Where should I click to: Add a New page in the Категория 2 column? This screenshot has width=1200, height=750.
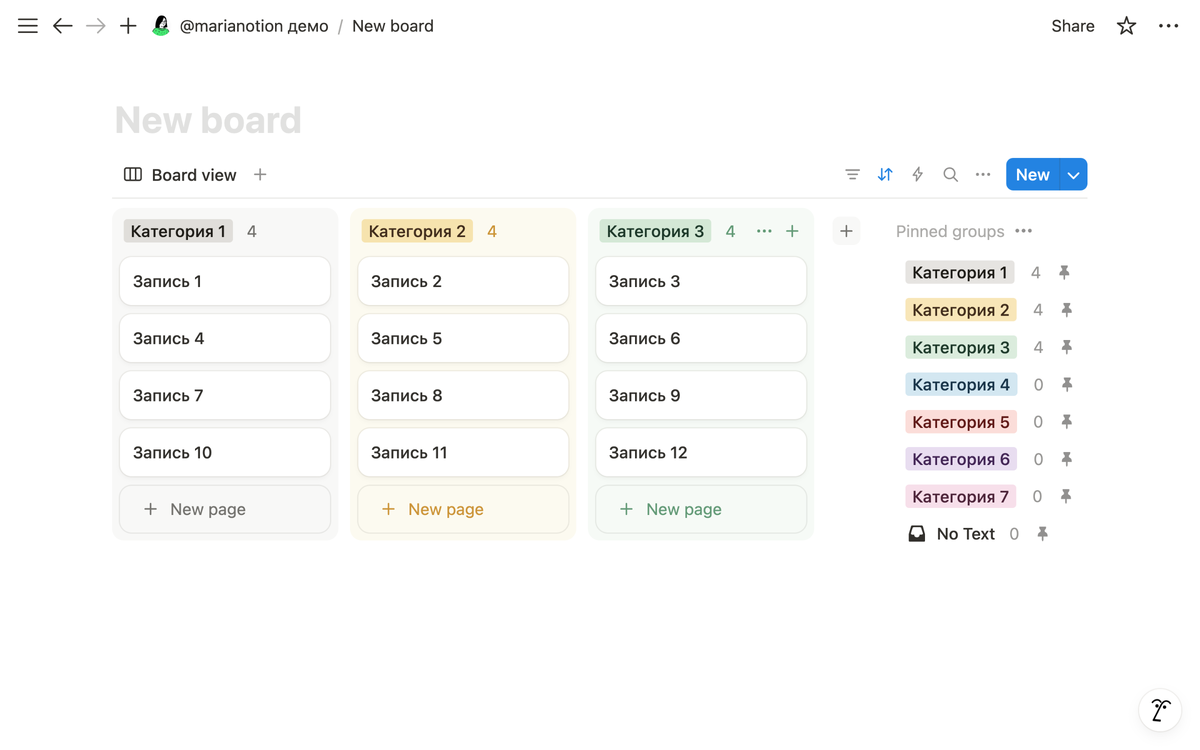pyautogui.click(x=463, y=509)
